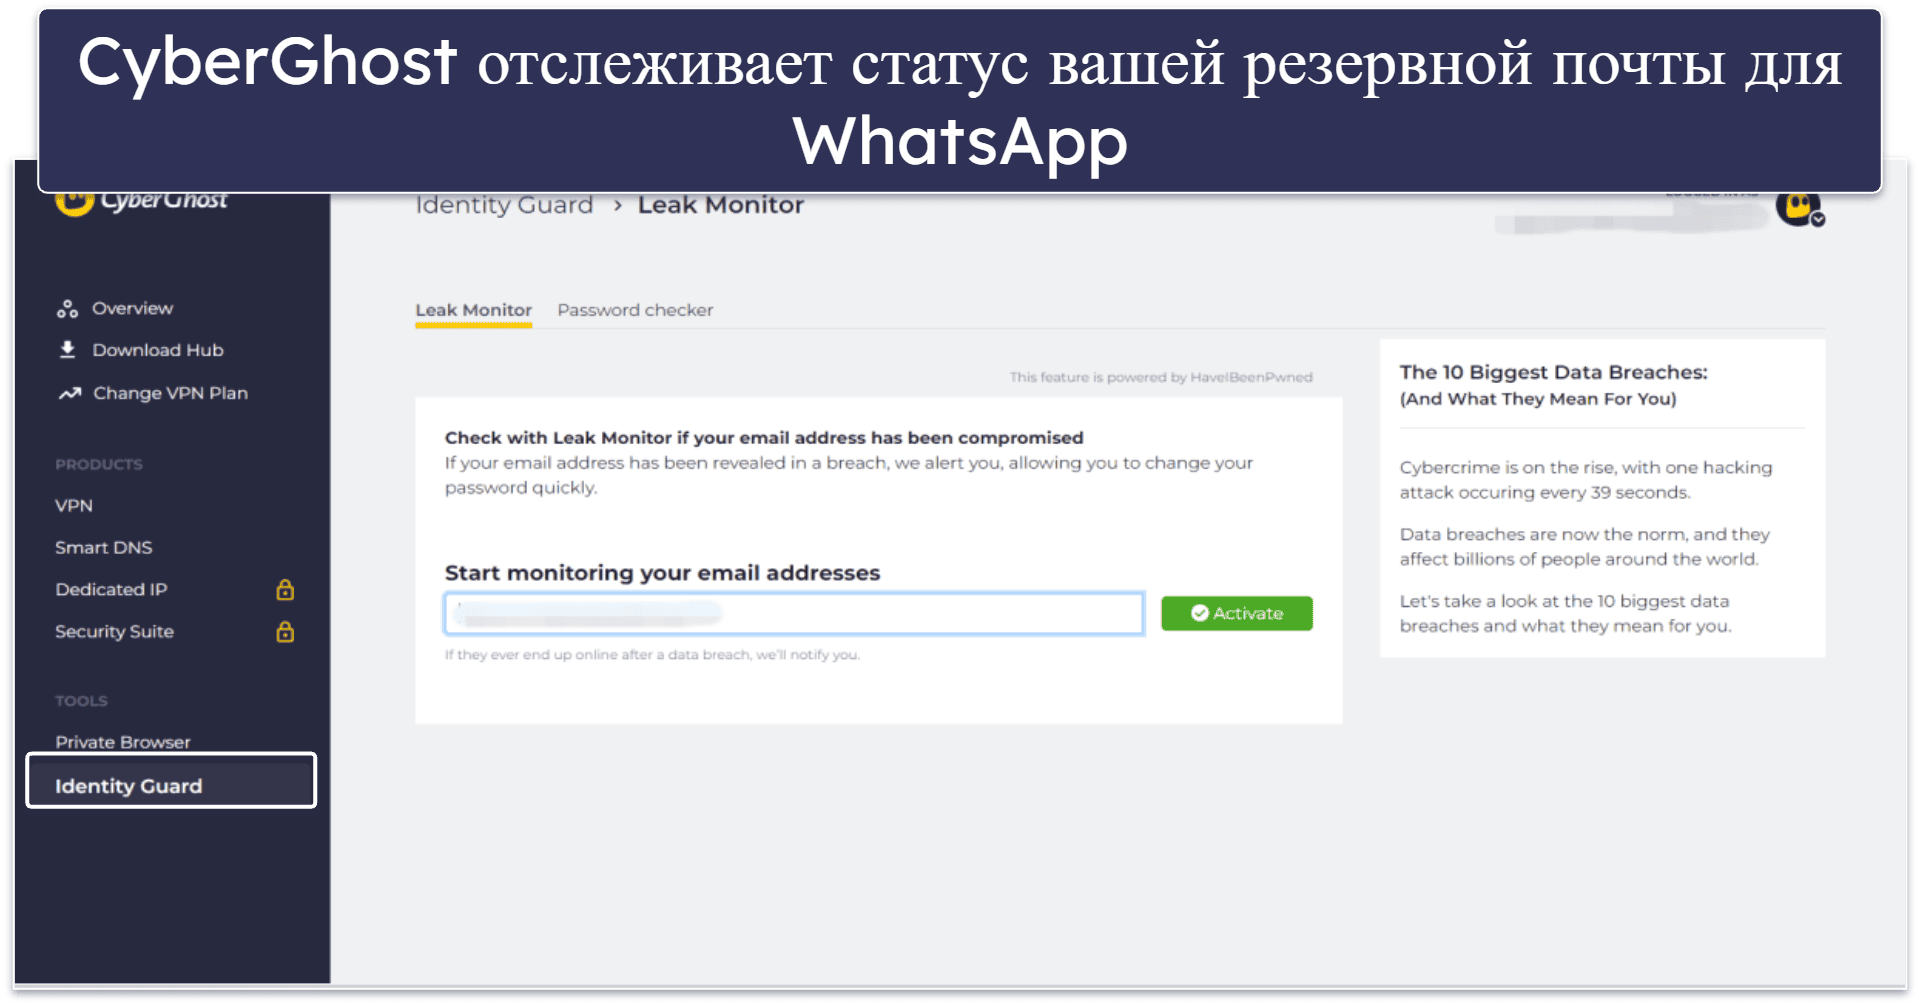Click the account avatar icon

pos(1798,207)
